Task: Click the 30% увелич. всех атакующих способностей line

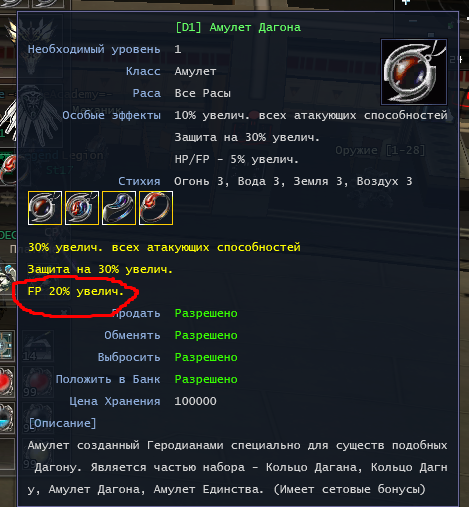Action: 164,247
